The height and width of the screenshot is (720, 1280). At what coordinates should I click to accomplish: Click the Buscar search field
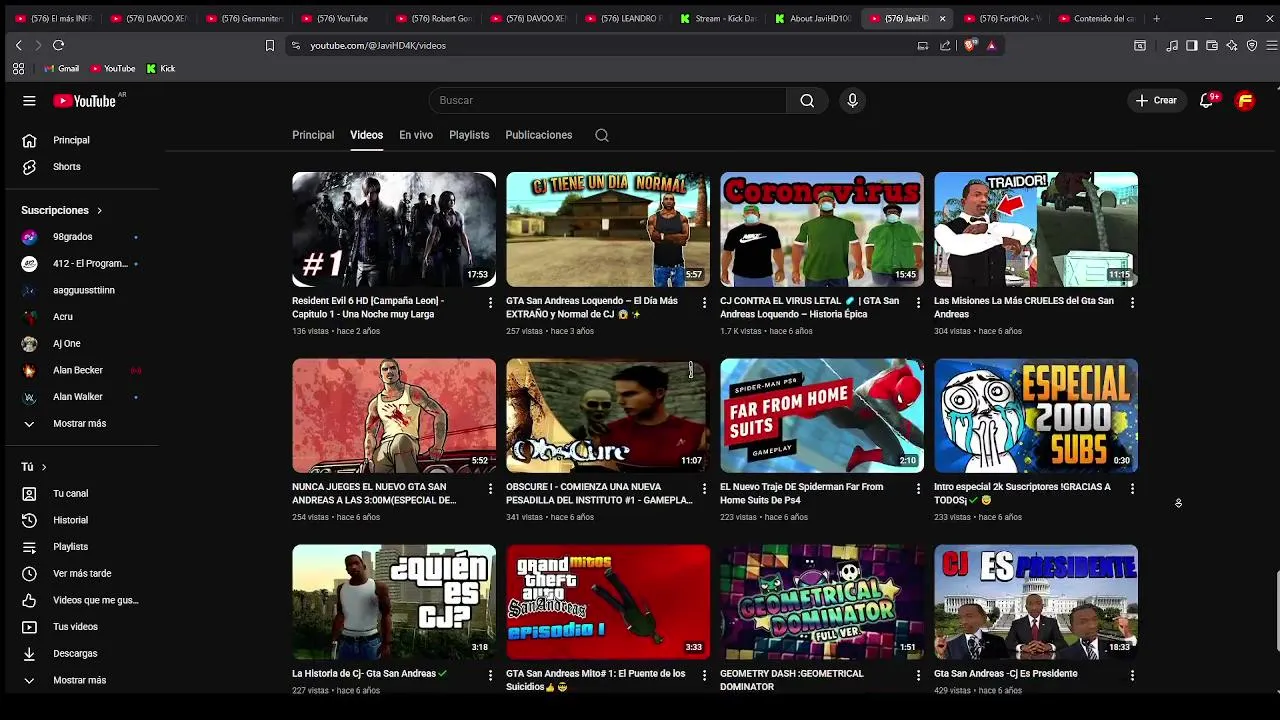click(x=607, y=100)
